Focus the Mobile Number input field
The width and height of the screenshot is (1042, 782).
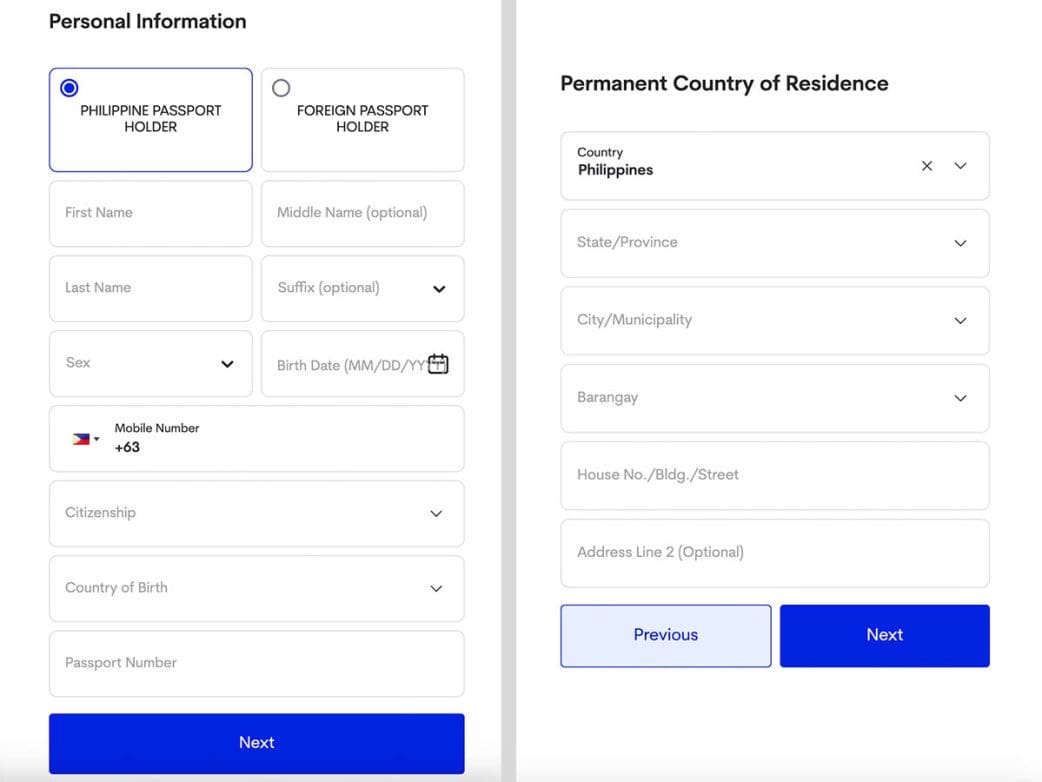pyautogui.click(x=280, y=447)
